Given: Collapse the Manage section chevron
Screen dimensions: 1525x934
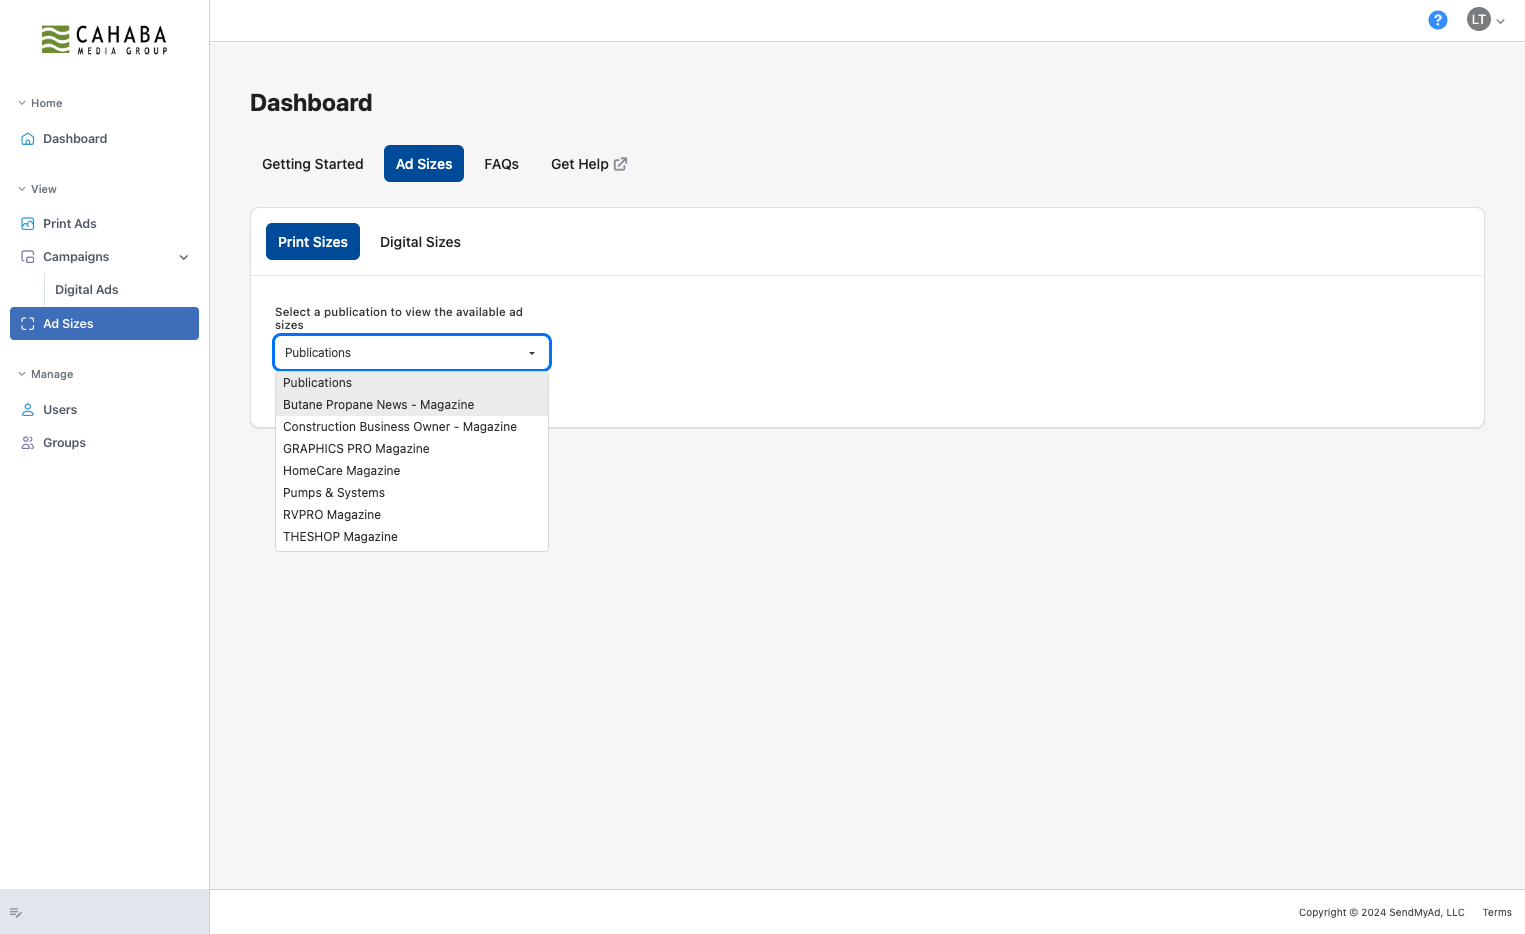Looking at the screenshot, I should 22,374.
